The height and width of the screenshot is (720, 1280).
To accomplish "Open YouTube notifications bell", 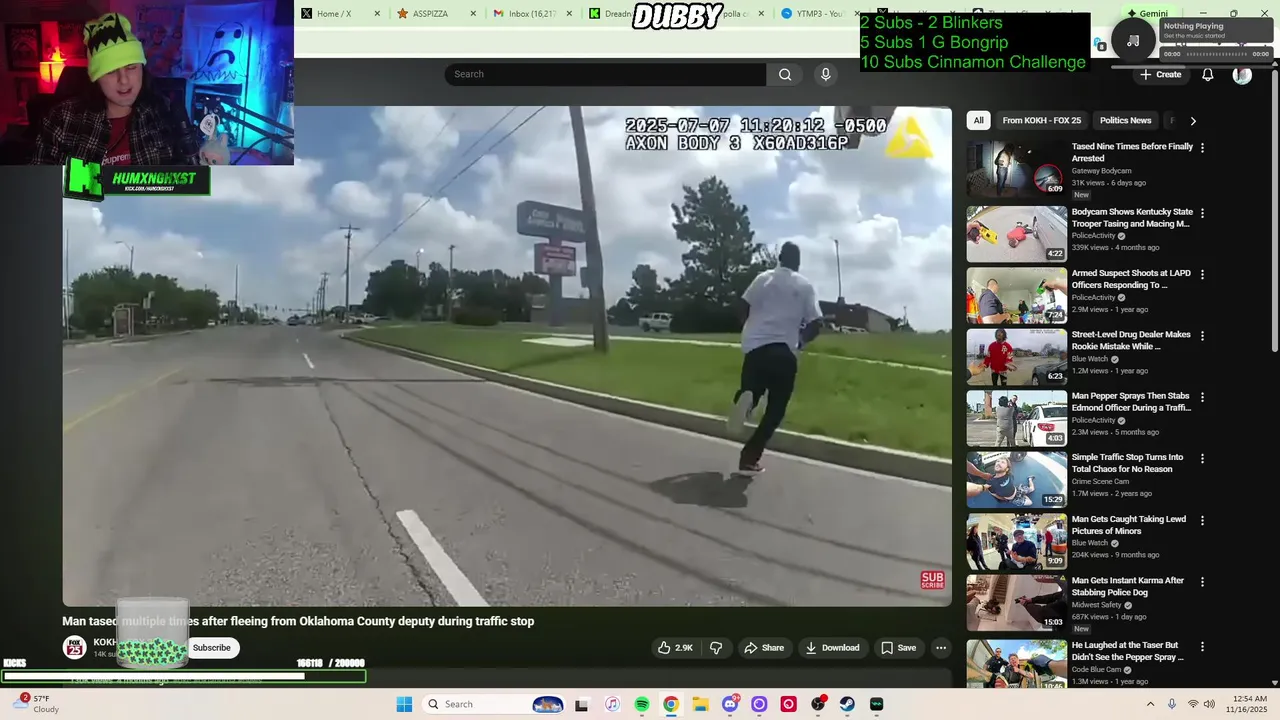I will 1208,75.
